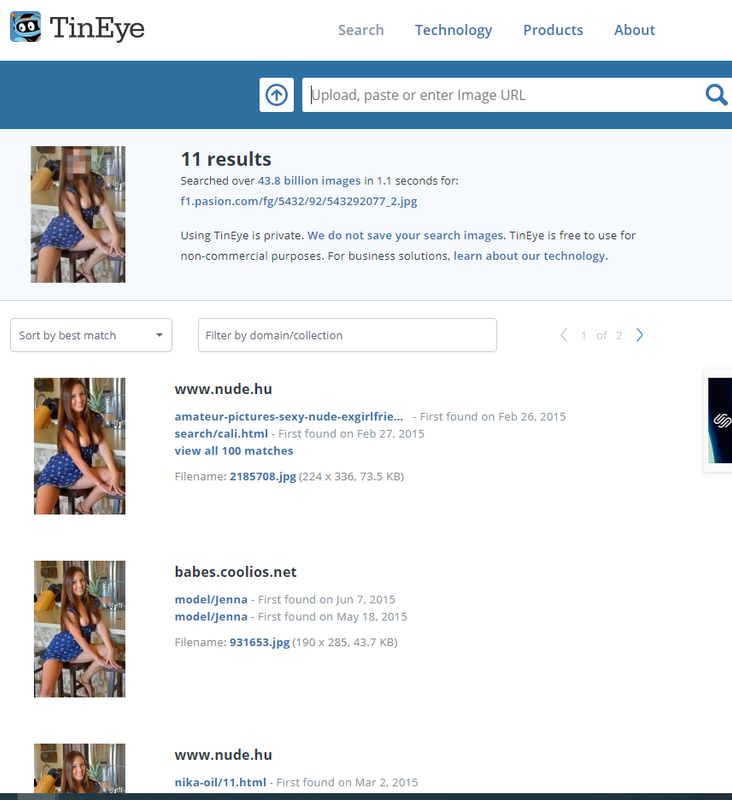Open search/cali.html result link
Viewport: 732px width, 800px height.
click(221, 434)
